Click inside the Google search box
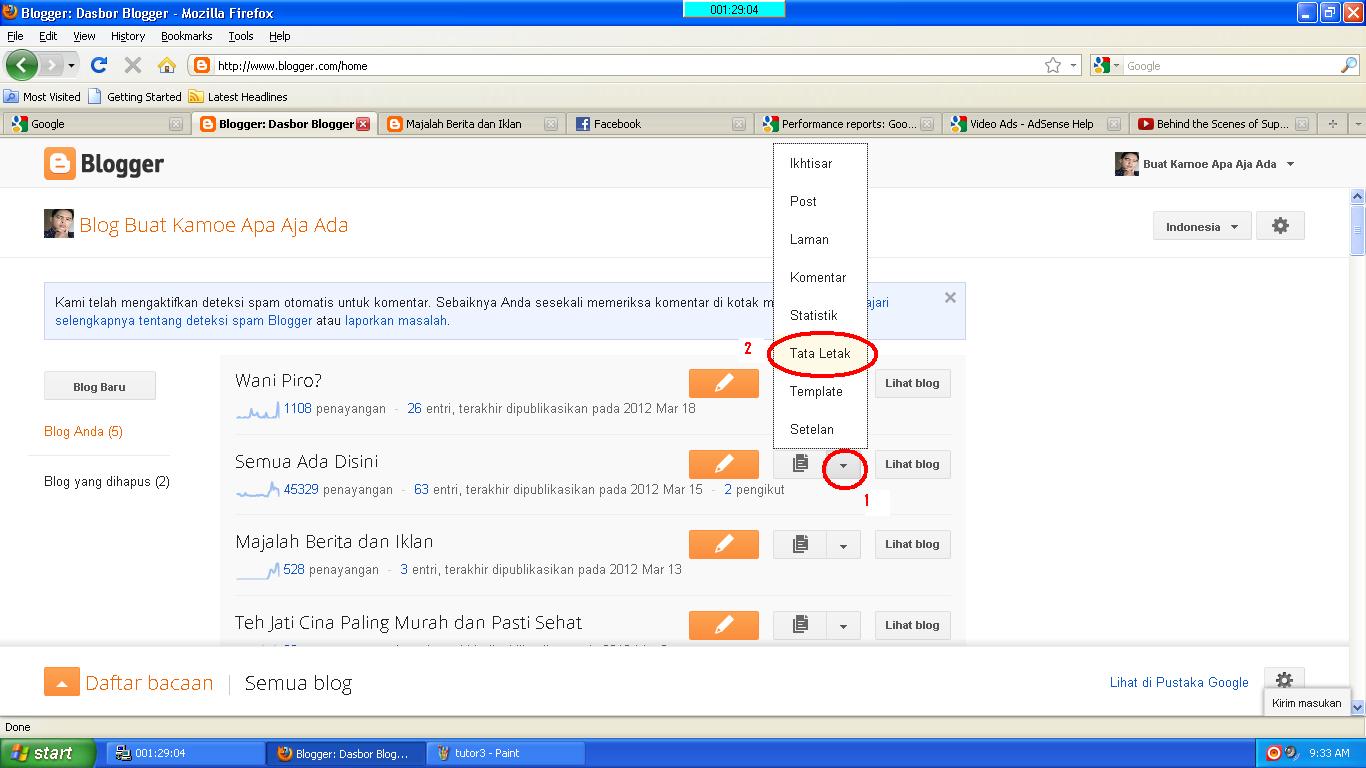1366x768 pixels. [1230, 66]
